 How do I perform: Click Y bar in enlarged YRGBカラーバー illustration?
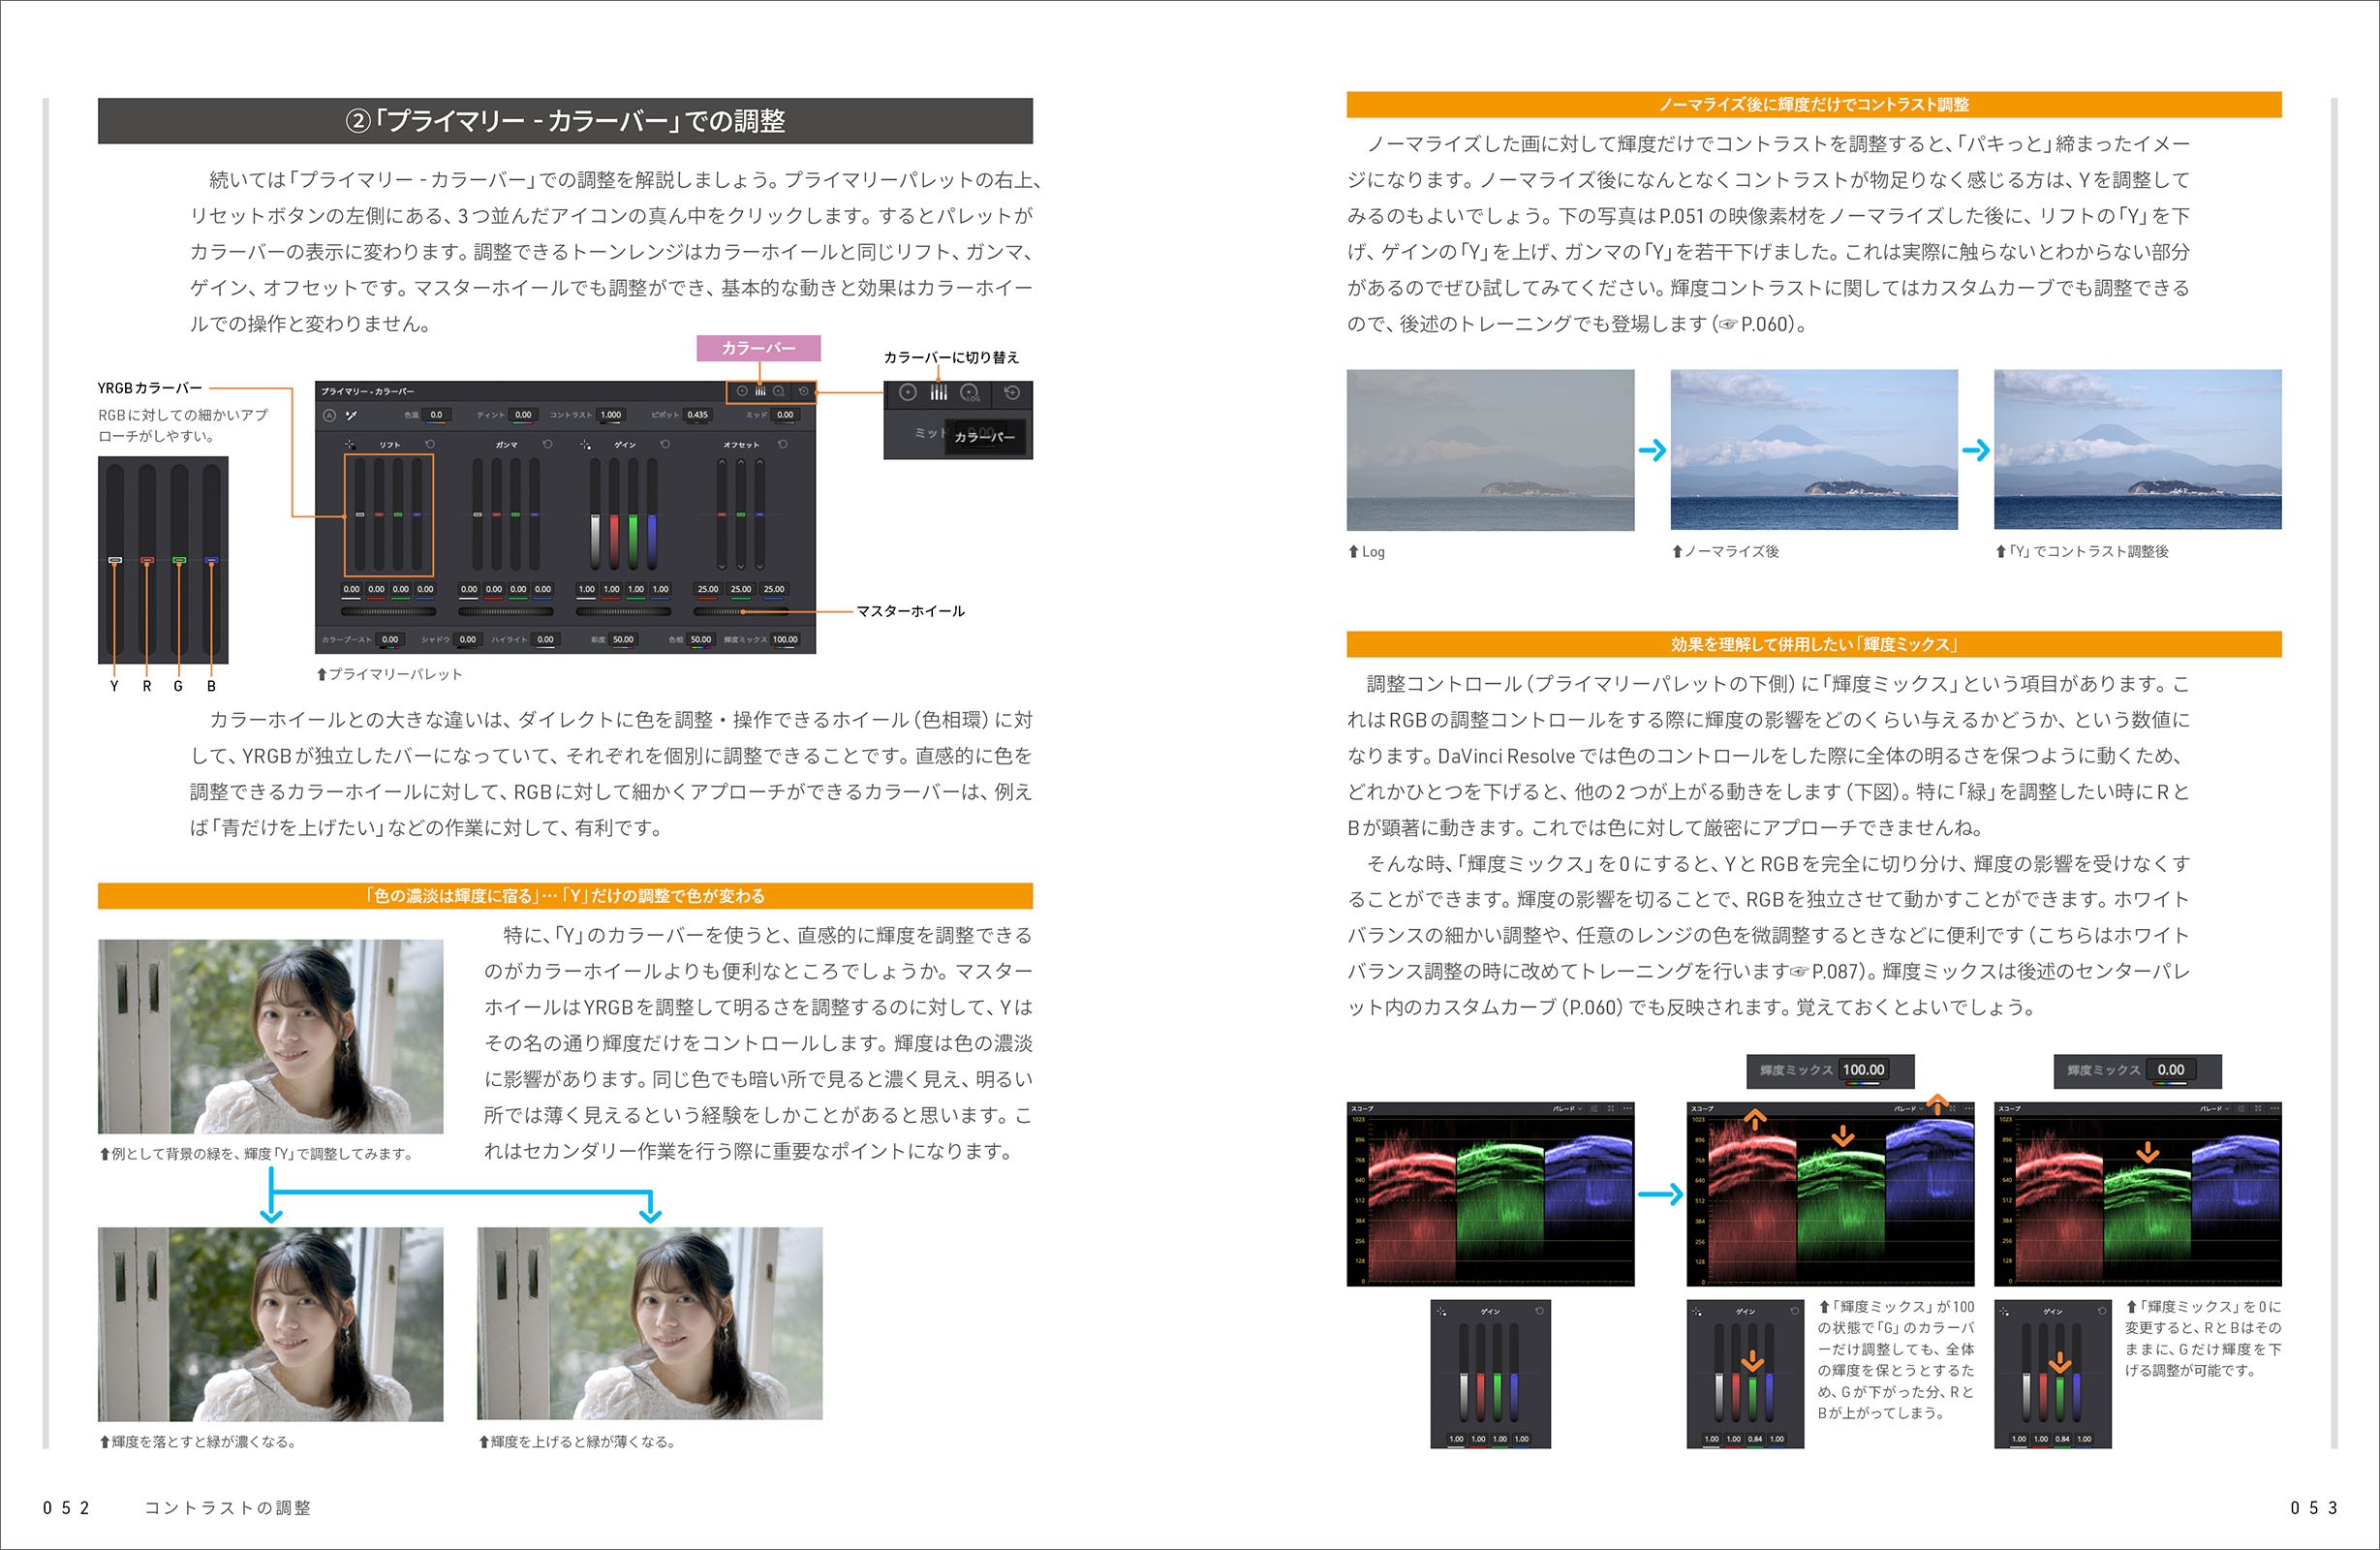(115, 560)
